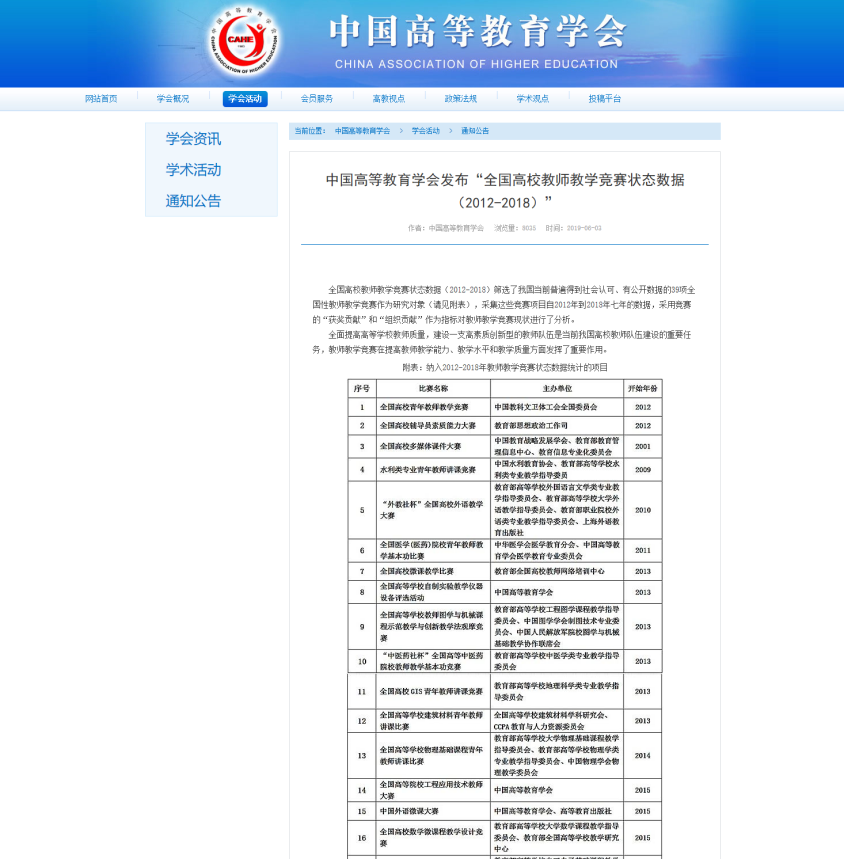The height and width of the screenshot is (859, 844).
Task: Click the 主办单位 table column header
Action: click(x=557, y=388)
